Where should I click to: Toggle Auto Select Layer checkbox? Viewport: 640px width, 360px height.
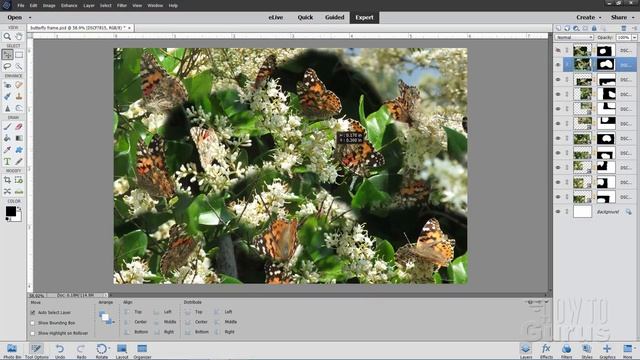pos(33,313)
